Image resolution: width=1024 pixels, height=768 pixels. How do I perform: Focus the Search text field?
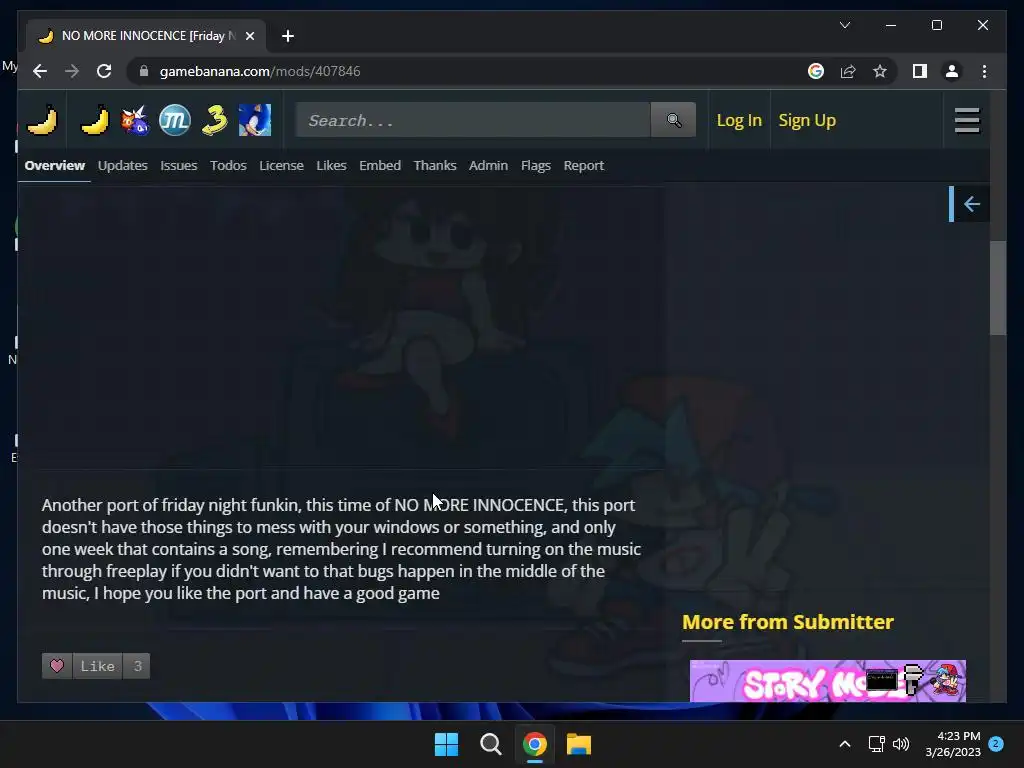pyautogui.click(x=473, y=120)
